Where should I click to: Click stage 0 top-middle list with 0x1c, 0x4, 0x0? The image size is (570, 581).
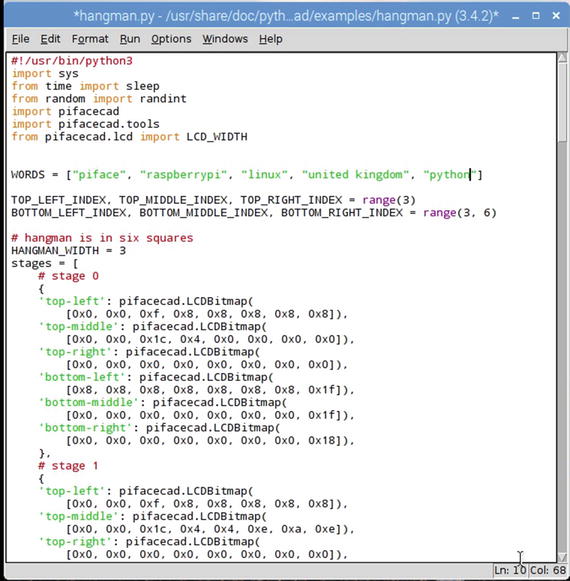[210, 339]
